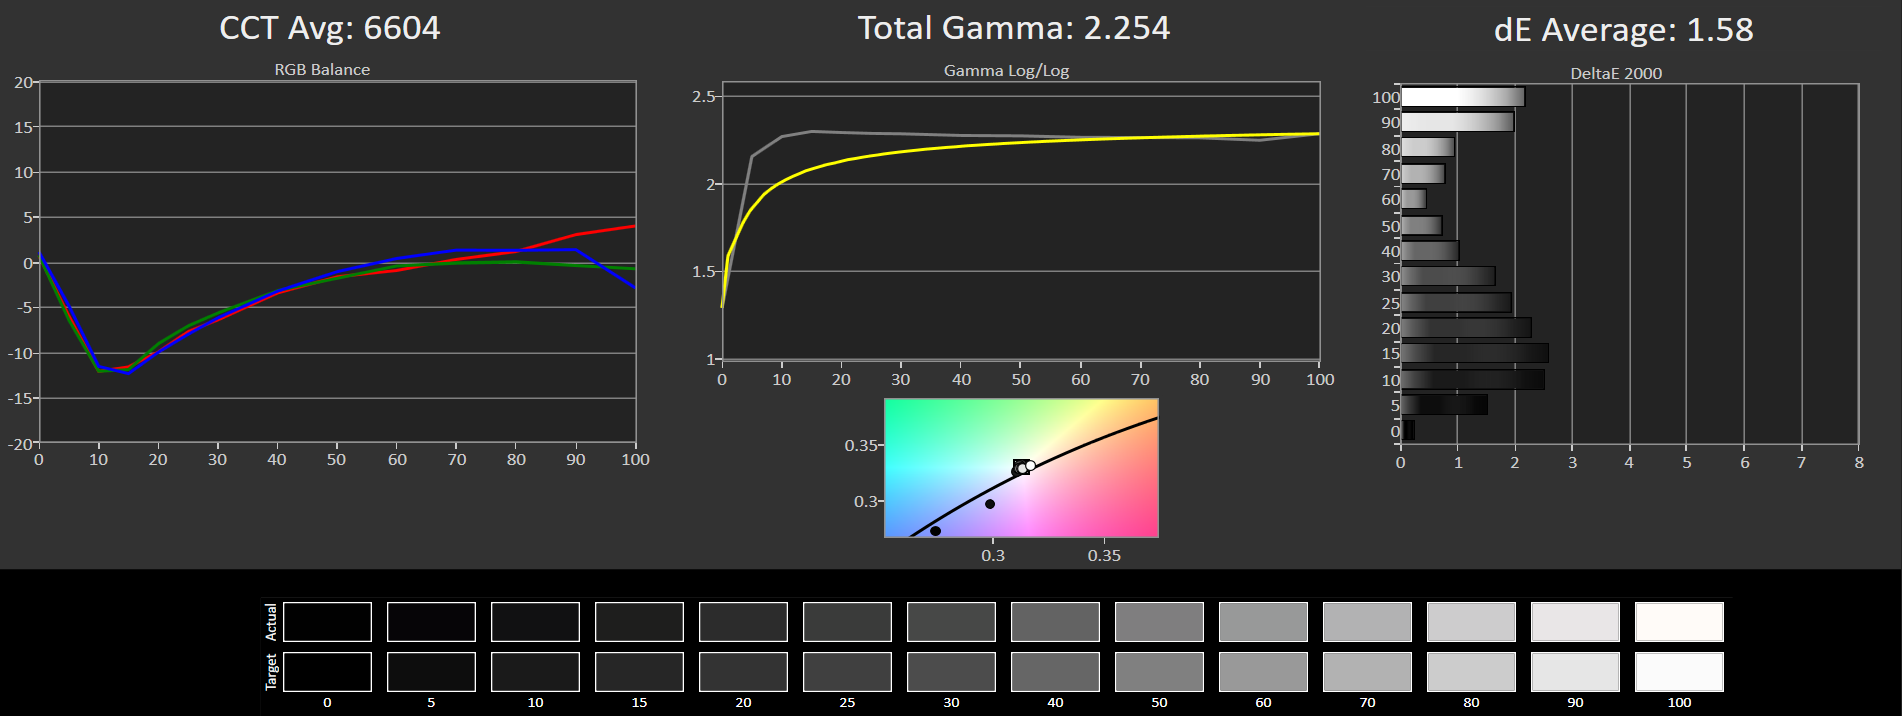Click the Total Gamma 2.254 readout
Screen dimensions: 1902x716
1013,28
